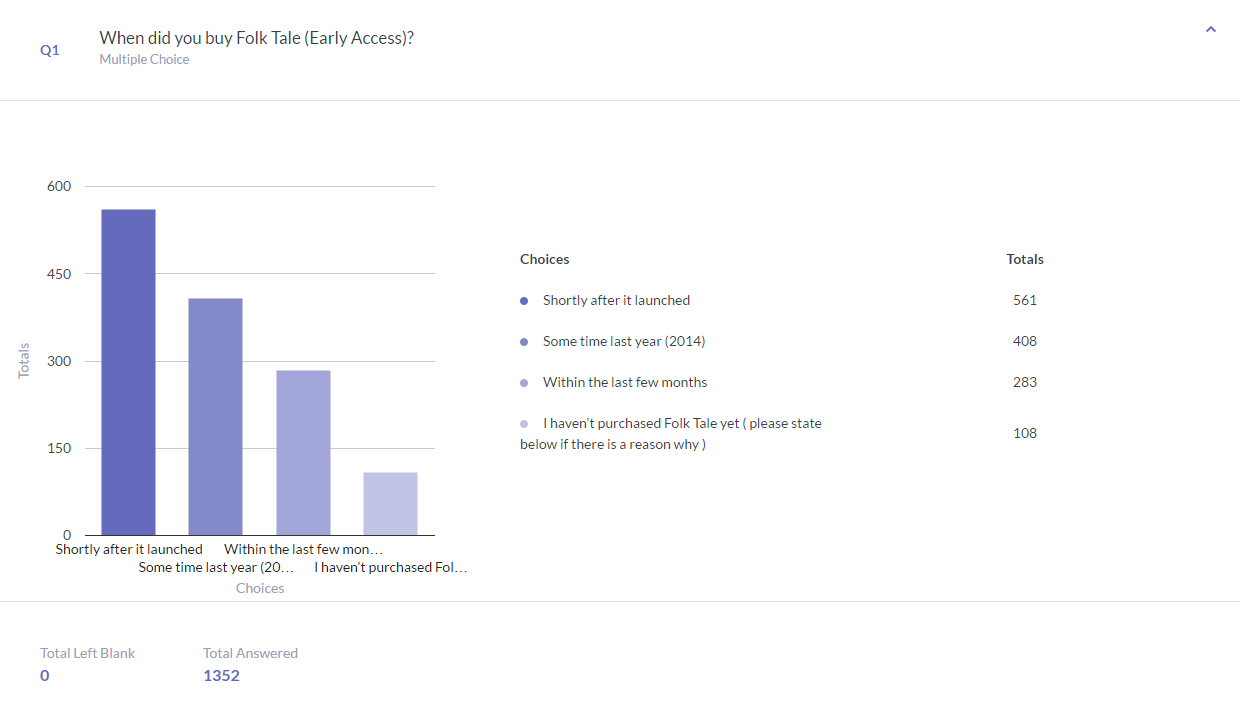Select the 'Shortly after it launched' legend dot

(x=524, y=301)
